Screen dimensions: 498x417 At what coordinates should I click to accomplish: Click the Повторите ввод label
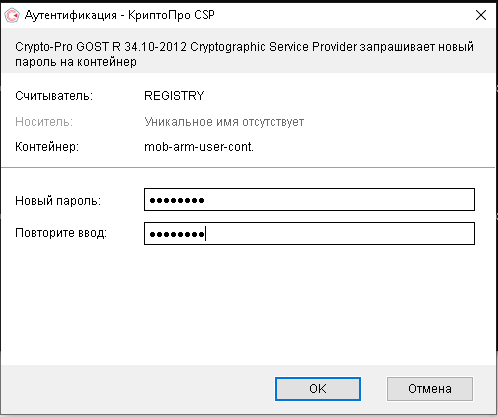[x=61, y=233]
